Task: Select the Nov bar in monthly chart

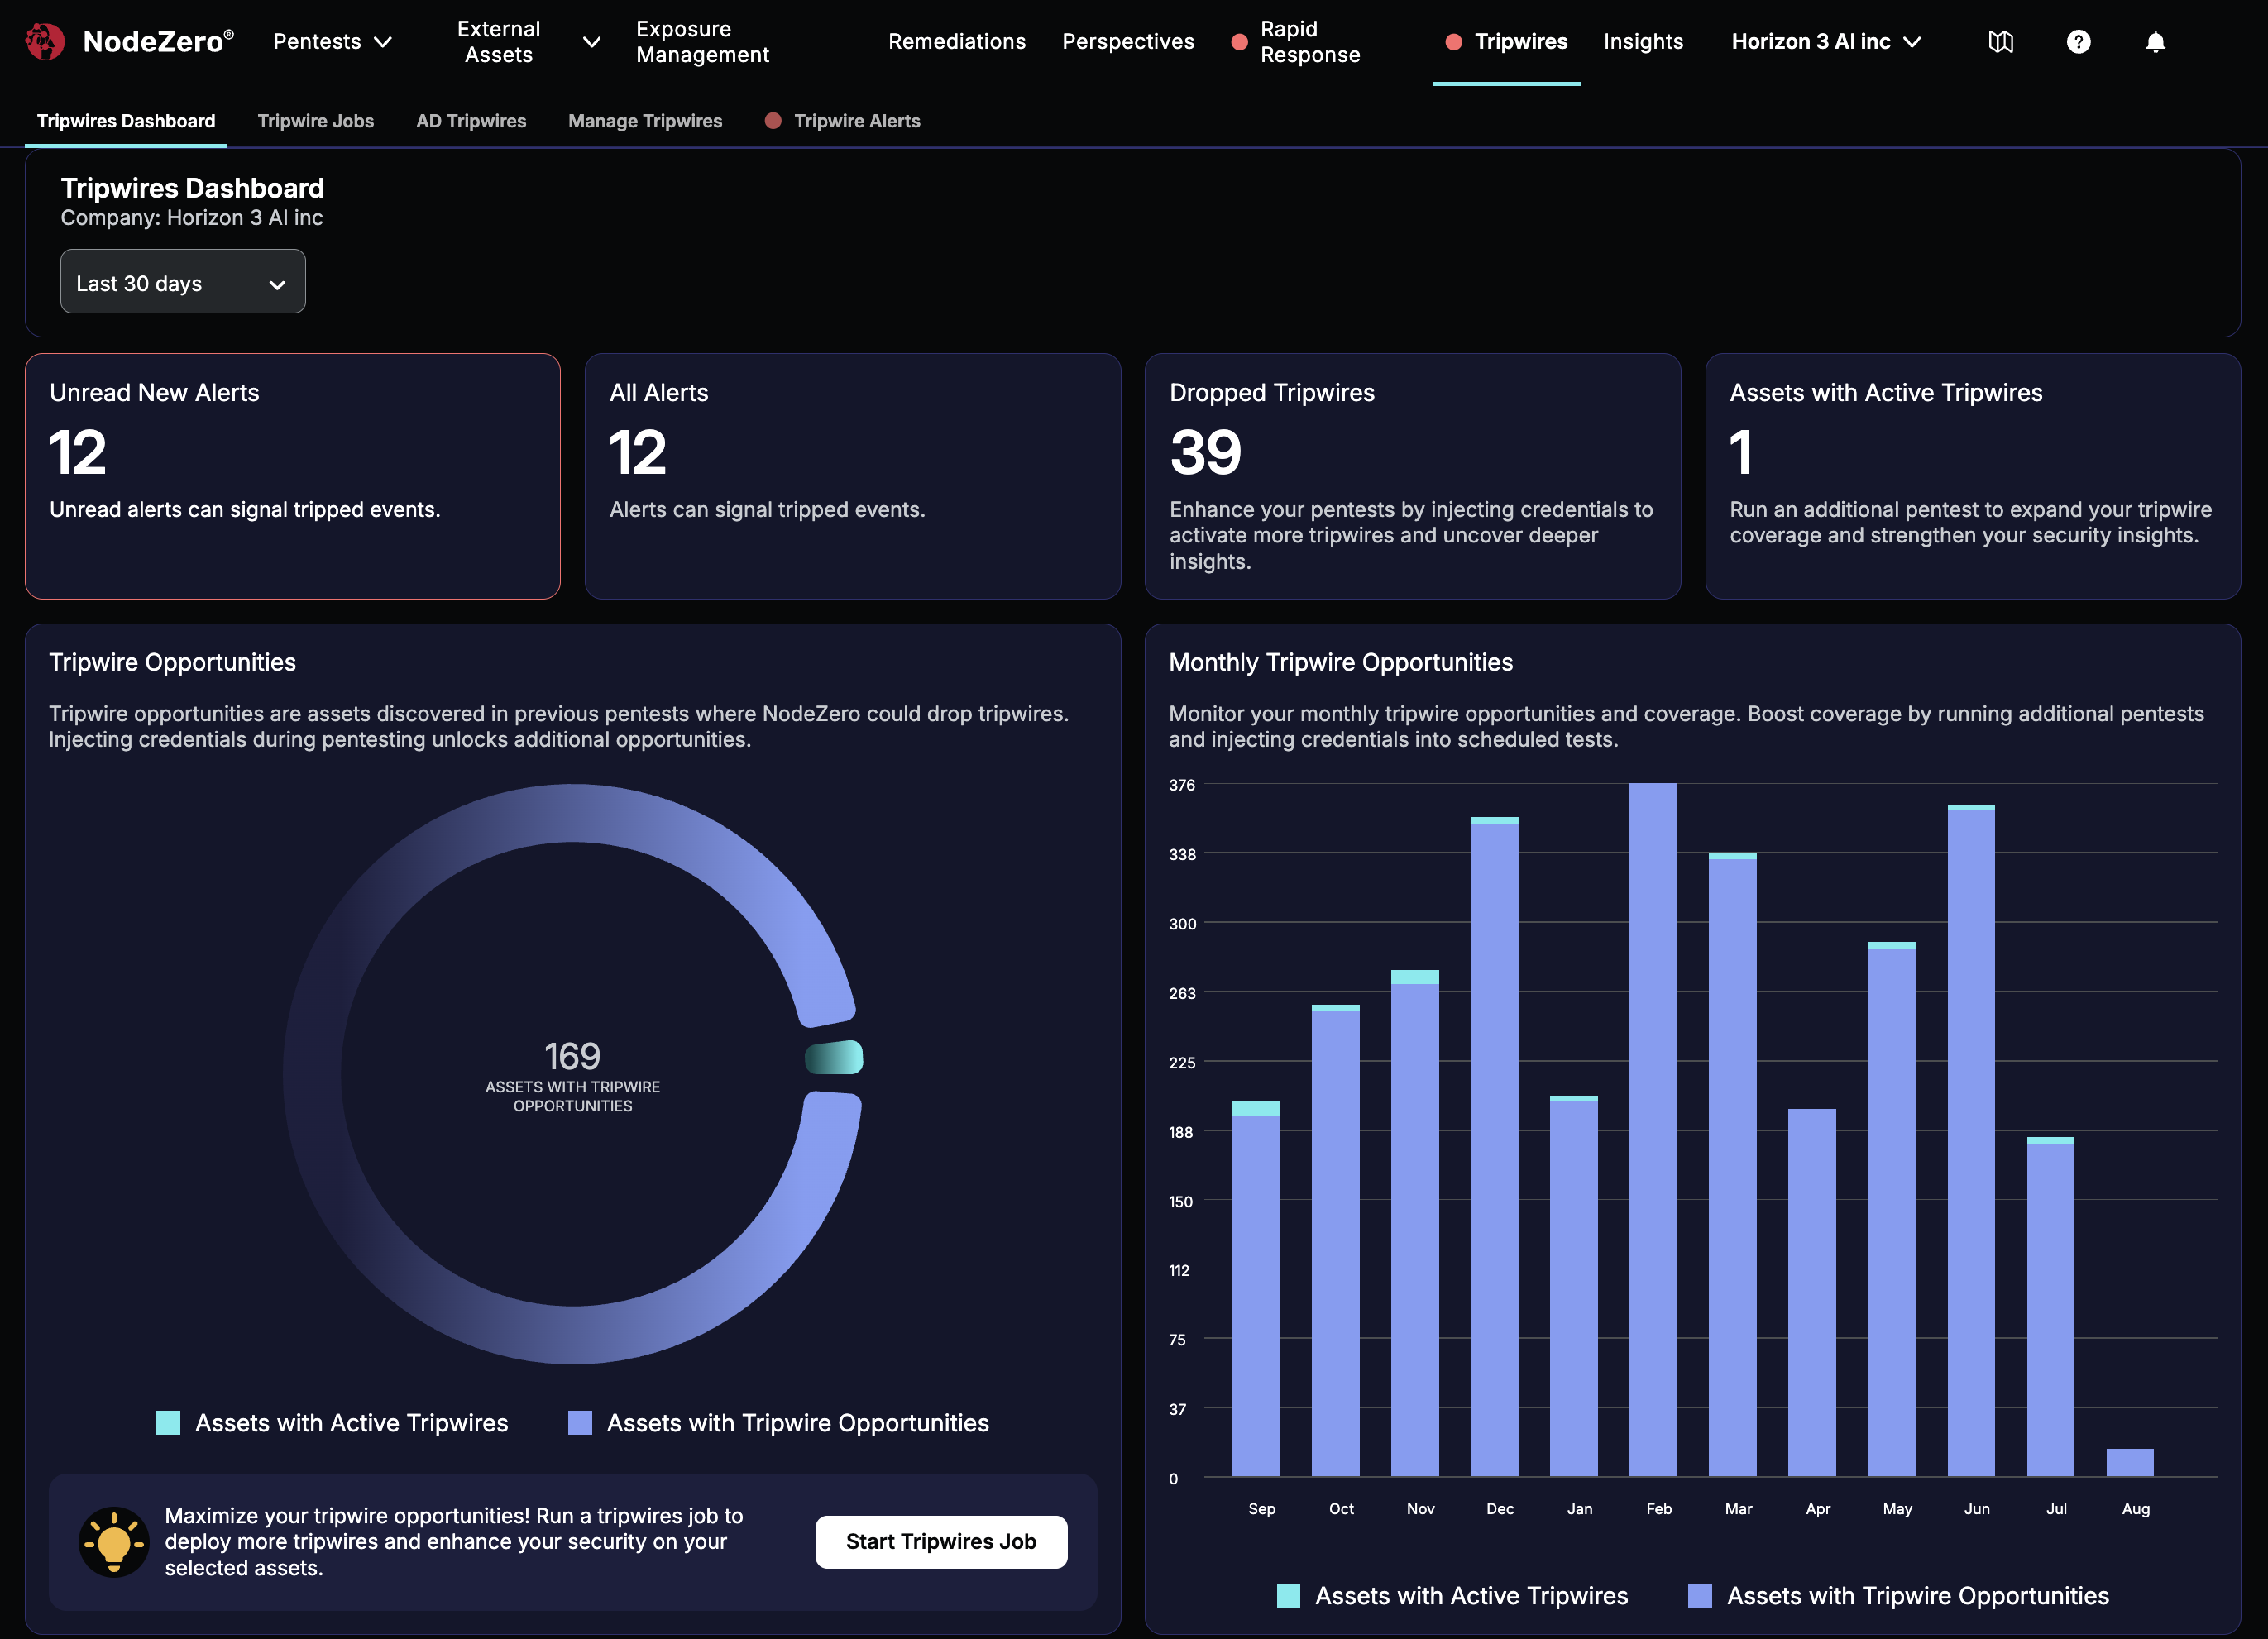Action: click(x=1415, y=1225)
